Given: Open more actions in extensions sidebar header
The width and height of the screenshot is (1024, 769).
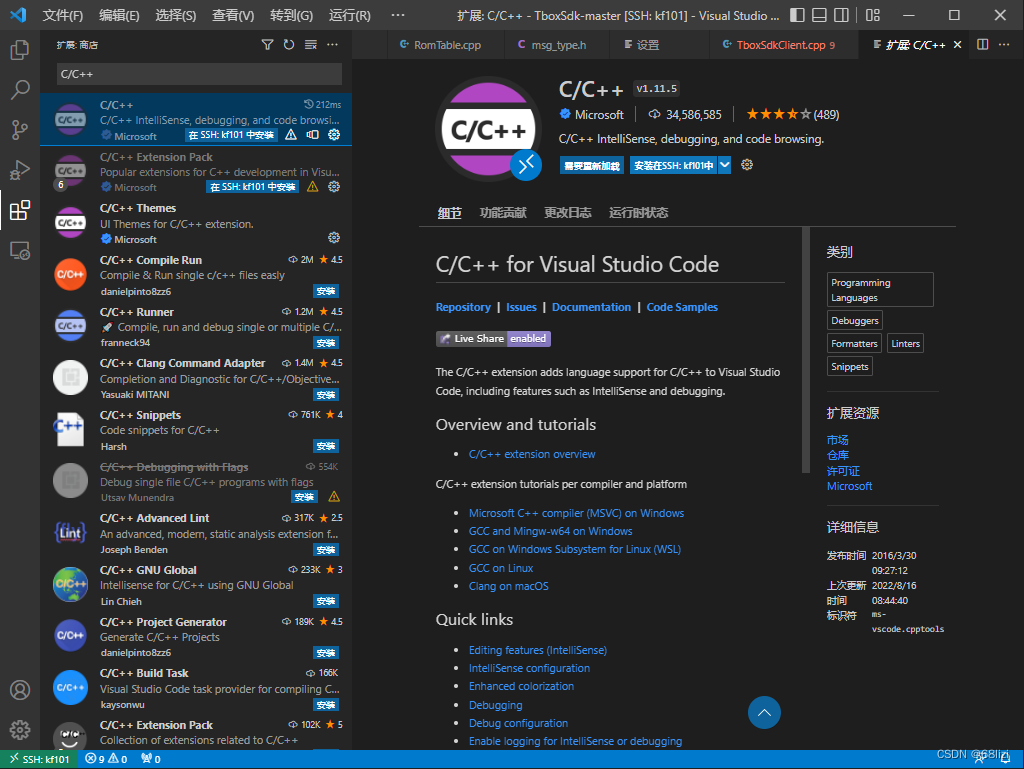Looking at the screenshot, I should 332,44.
